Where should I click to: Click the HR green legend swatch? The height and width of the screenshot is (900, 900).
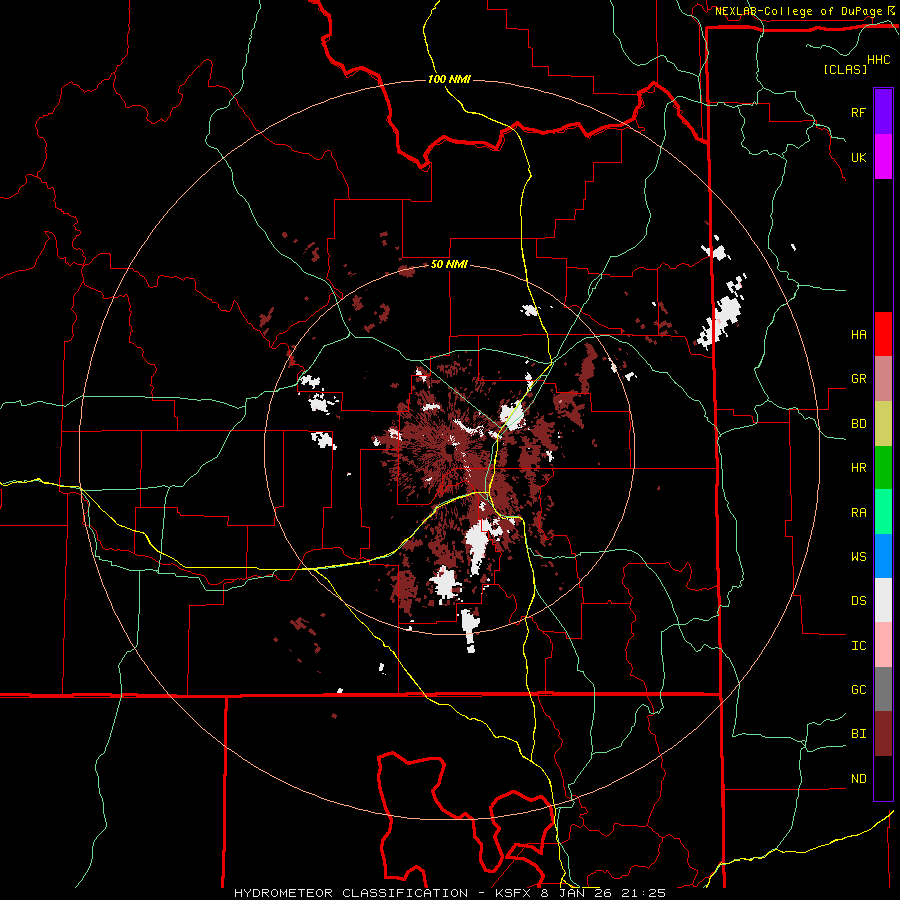coord(883,467)
